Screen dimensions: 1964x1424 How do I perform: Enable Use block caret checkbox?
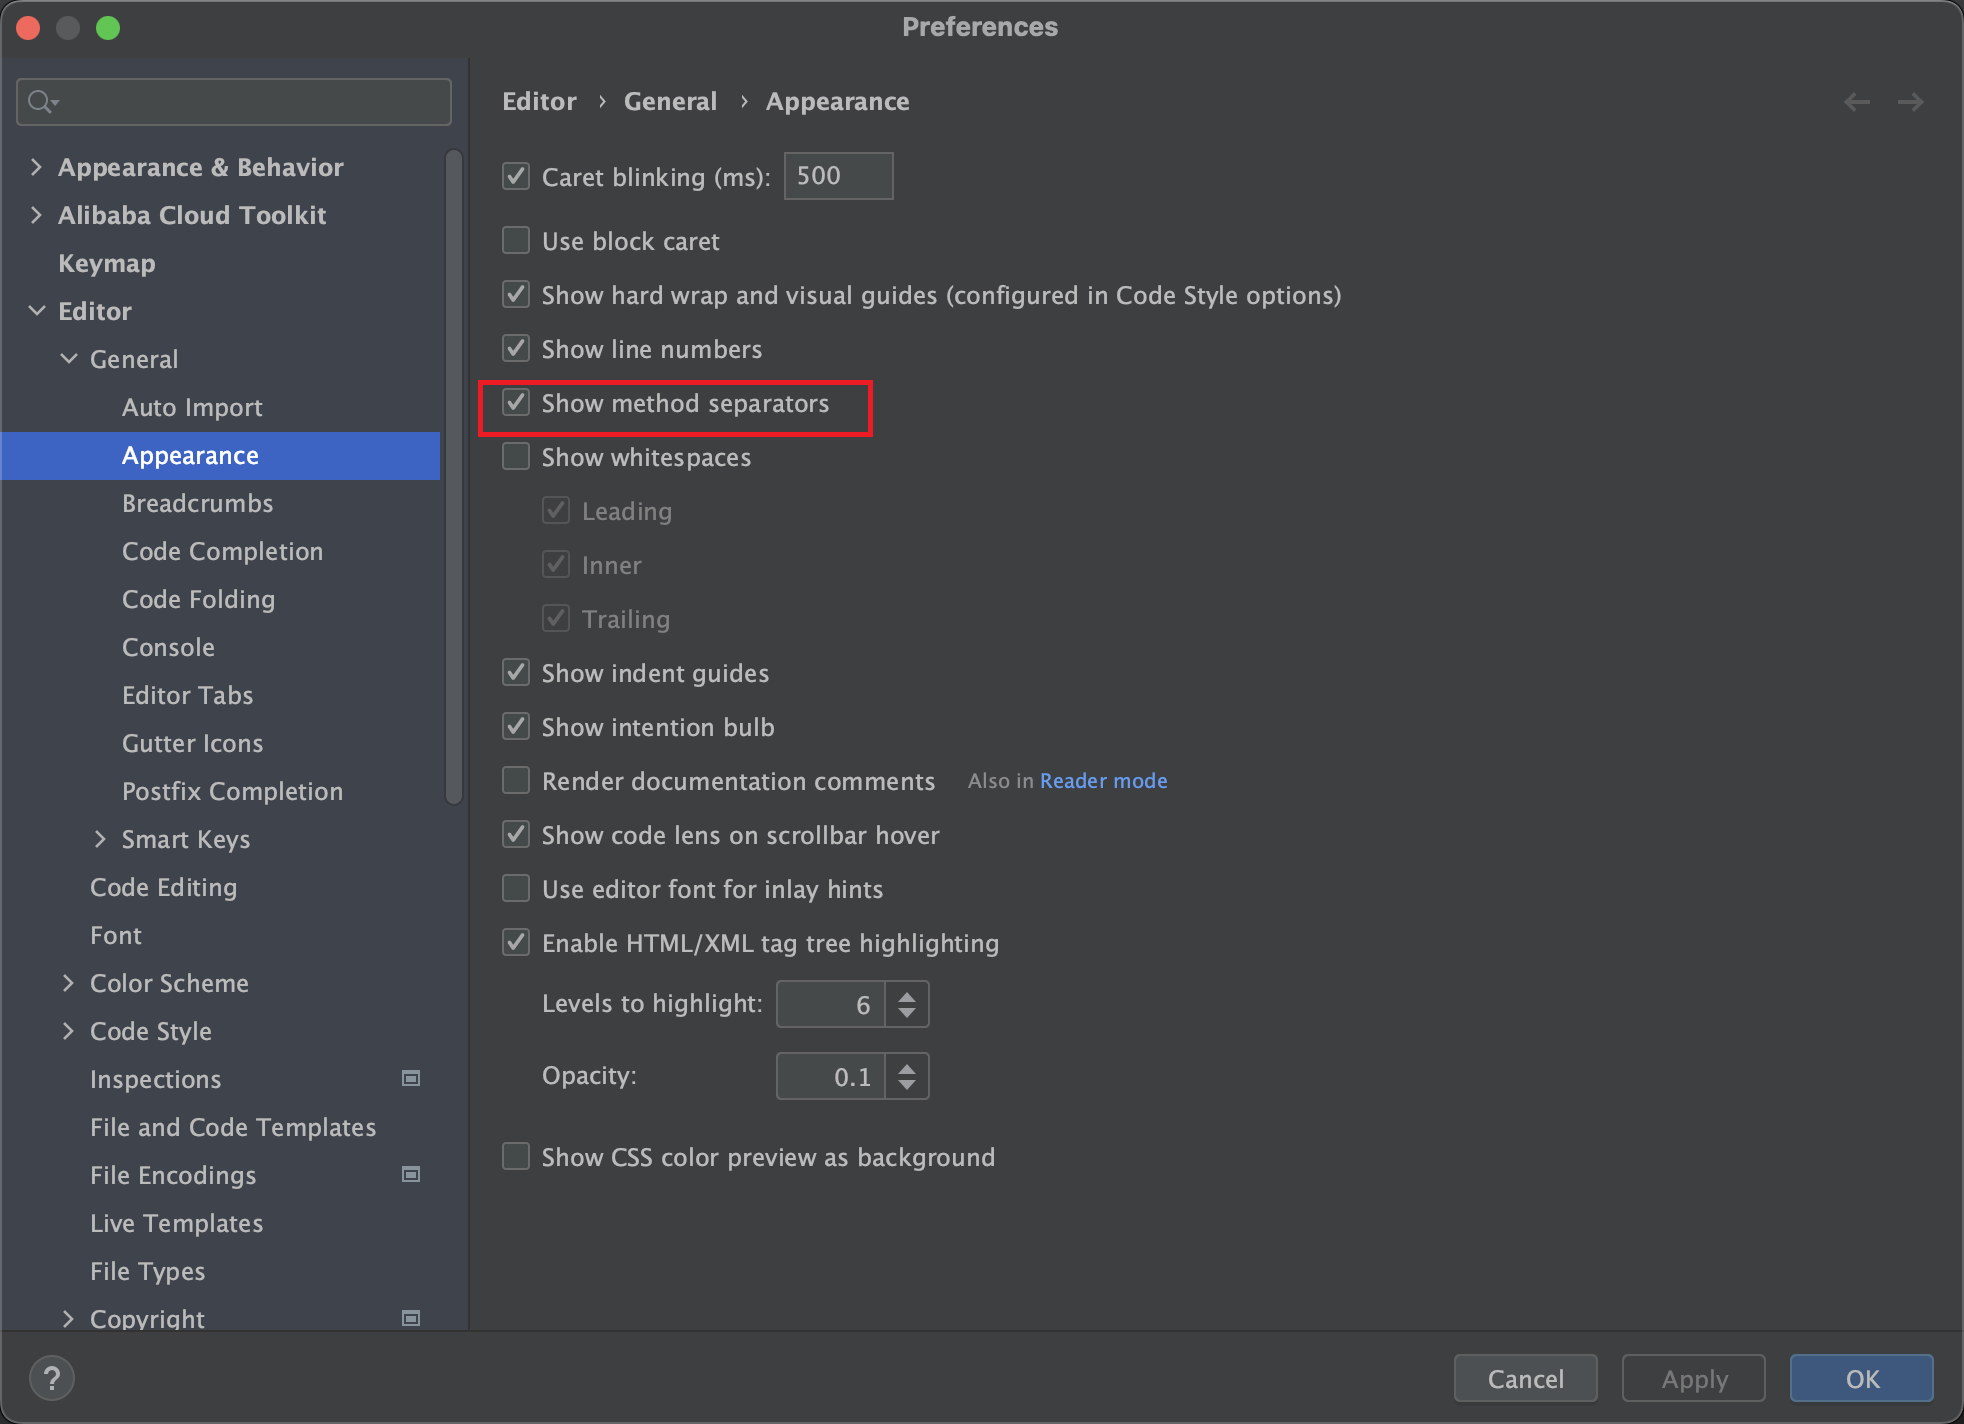516,241
